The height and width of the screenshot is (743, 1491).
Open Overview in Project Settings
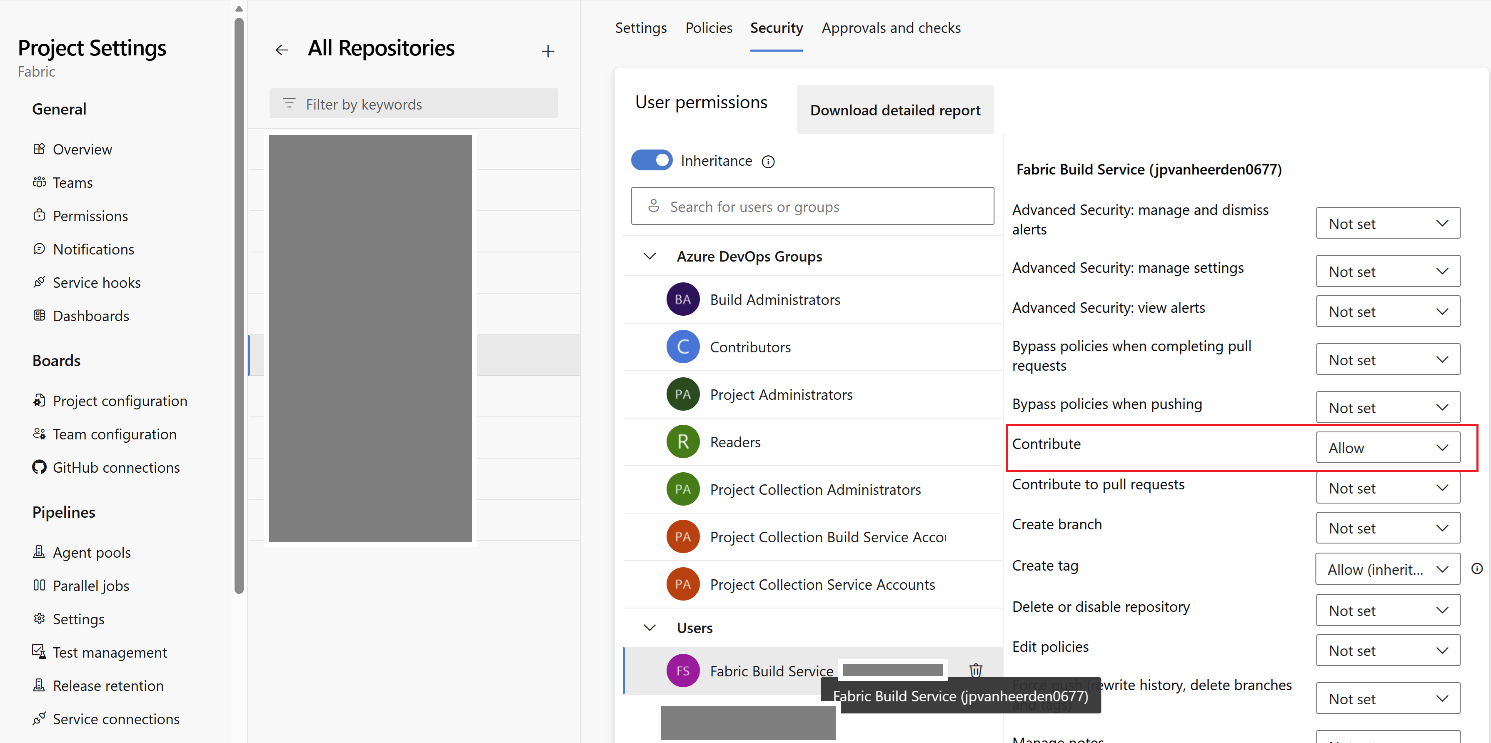(x=82, y=149)
